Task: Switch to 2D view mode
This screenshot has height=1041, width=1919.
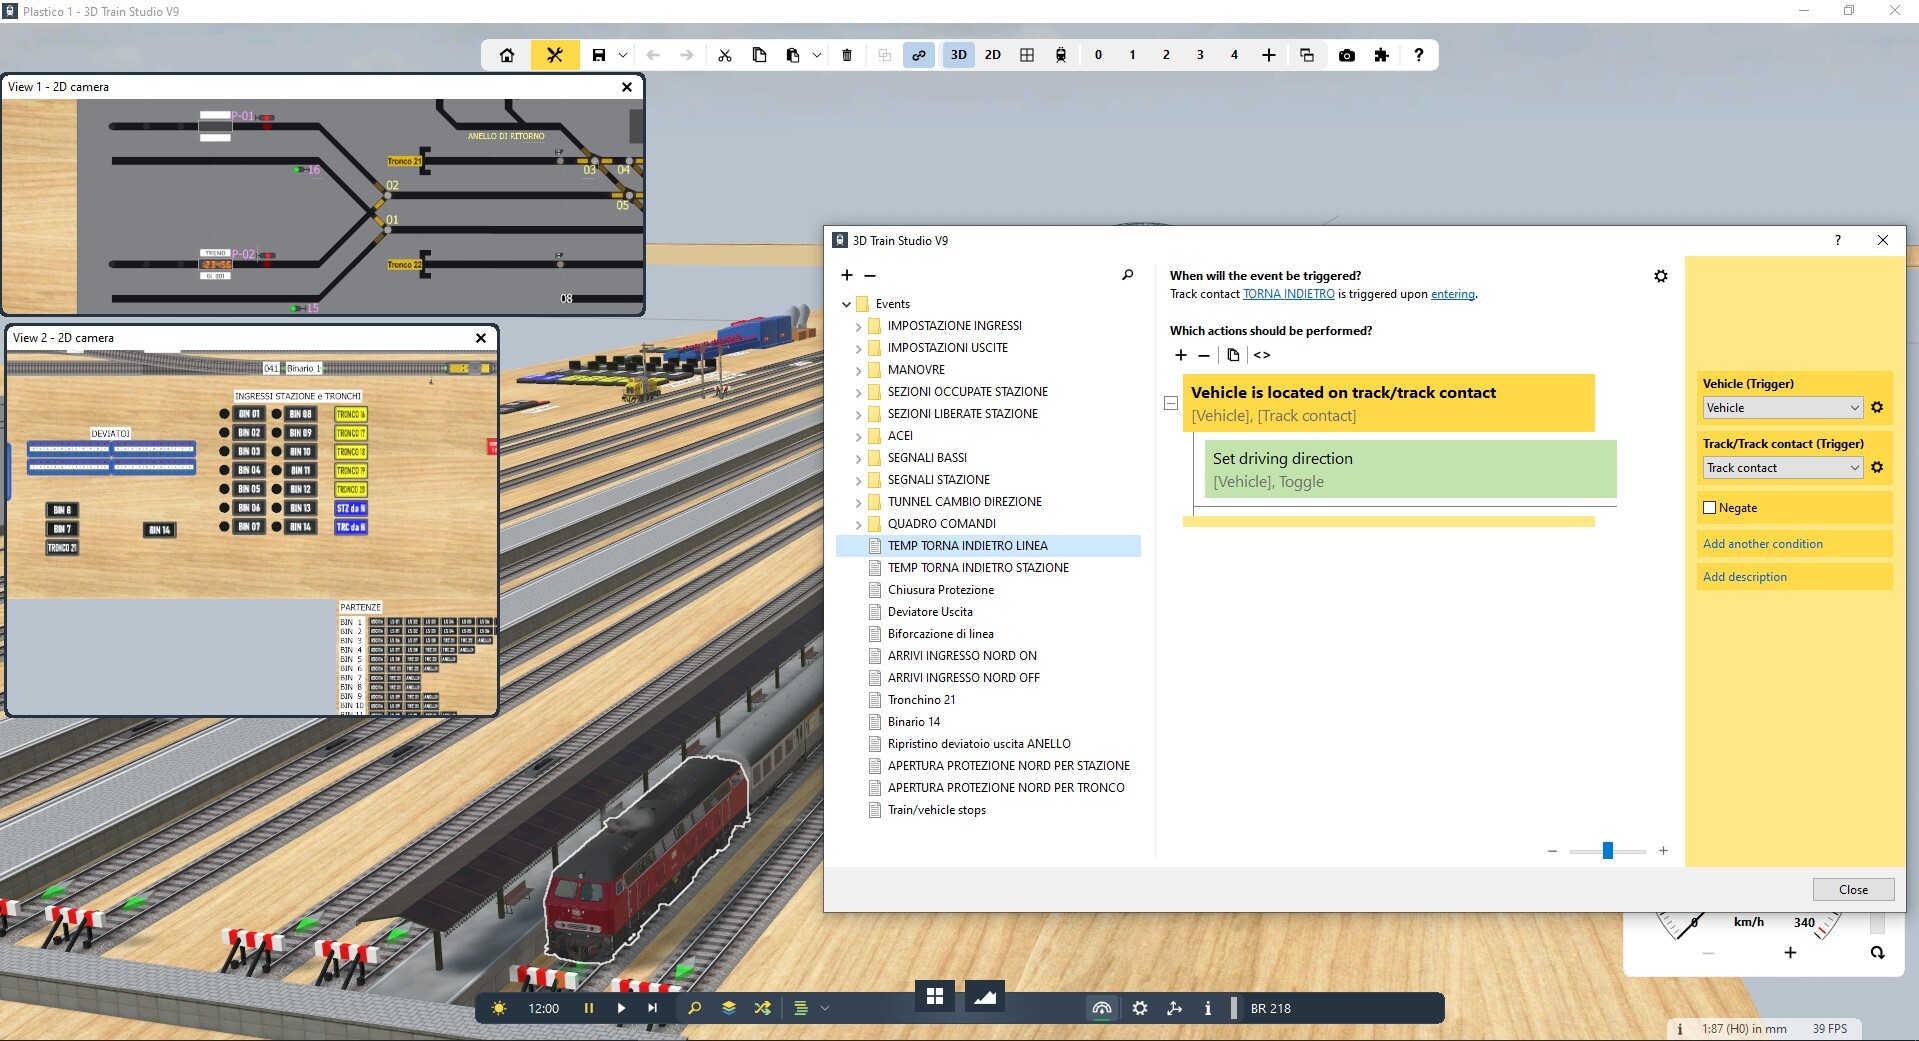Action: [992, 55]
